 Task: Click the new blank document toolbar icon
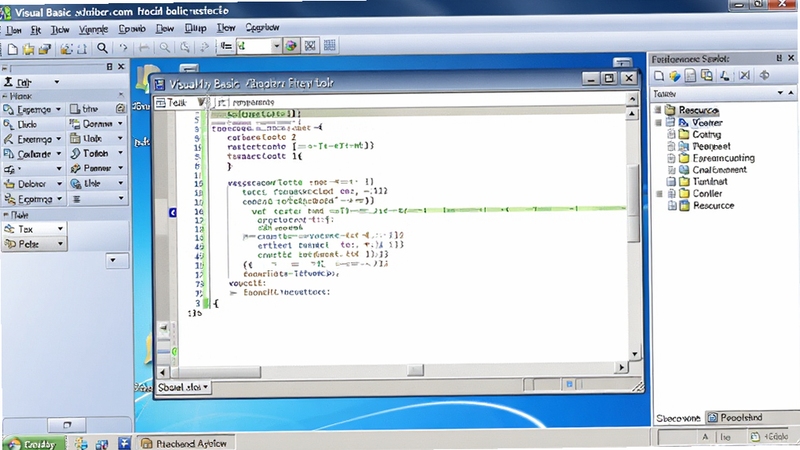12,48
